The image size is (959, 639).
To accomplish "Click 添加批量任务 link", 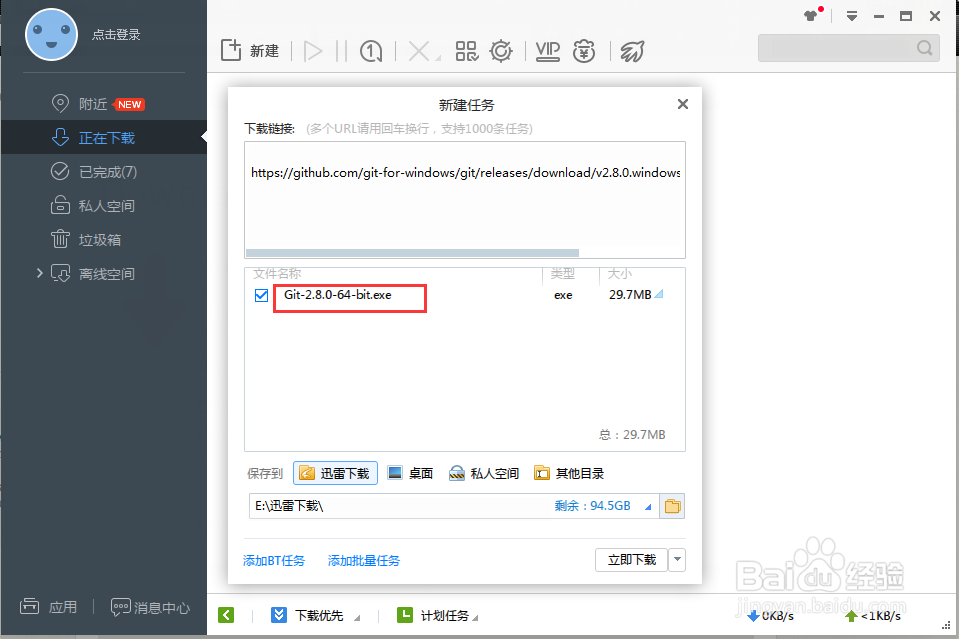I will pos(364,560).
